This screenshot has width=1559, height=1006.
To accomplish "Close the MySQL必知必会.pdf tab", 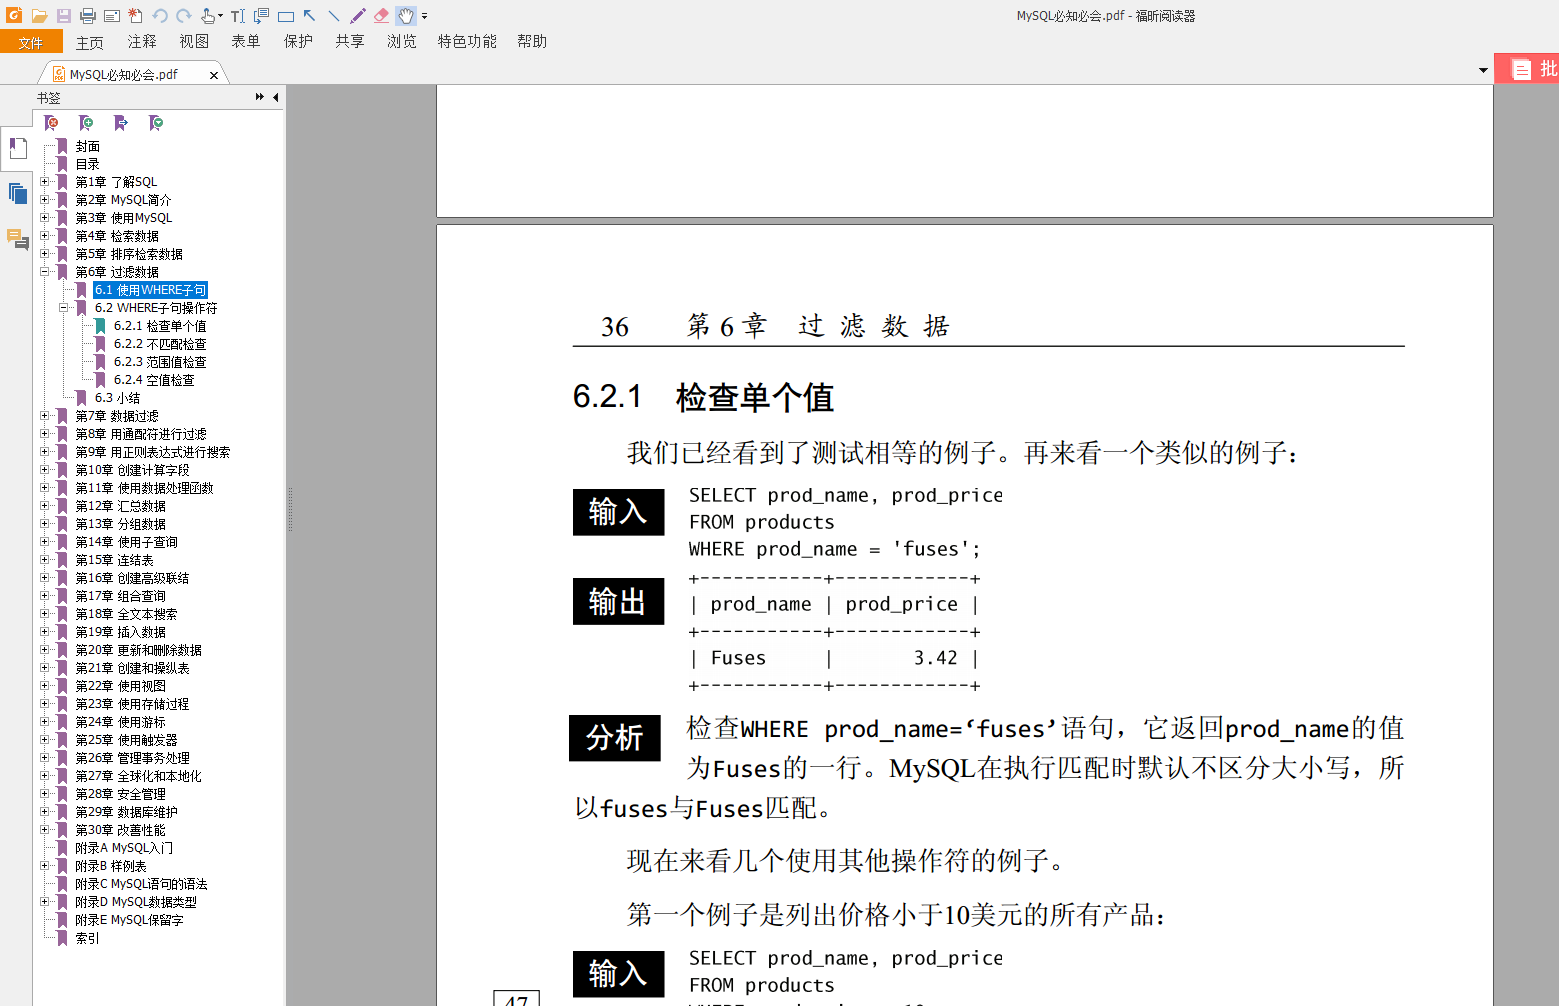I will pos(214,75).
